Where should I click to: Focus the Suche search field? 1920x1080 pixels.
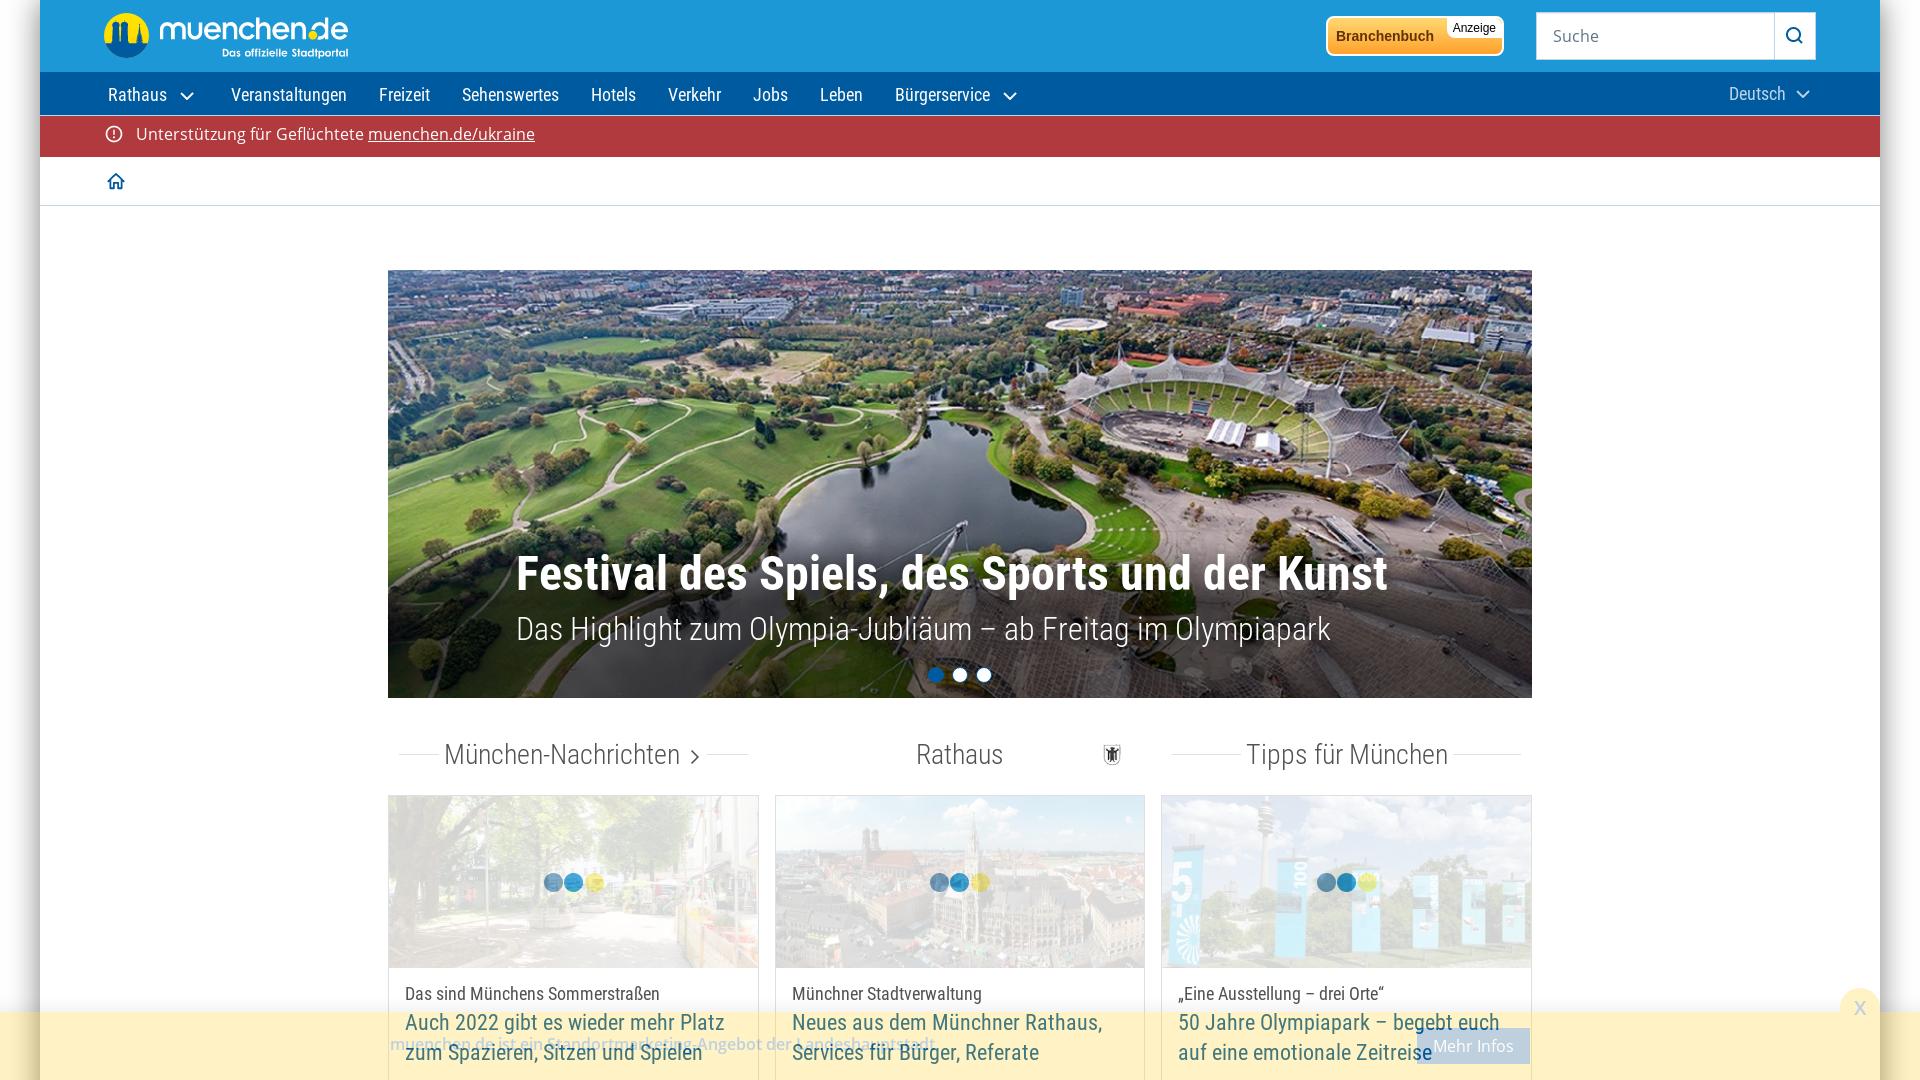pos(1655,36)
